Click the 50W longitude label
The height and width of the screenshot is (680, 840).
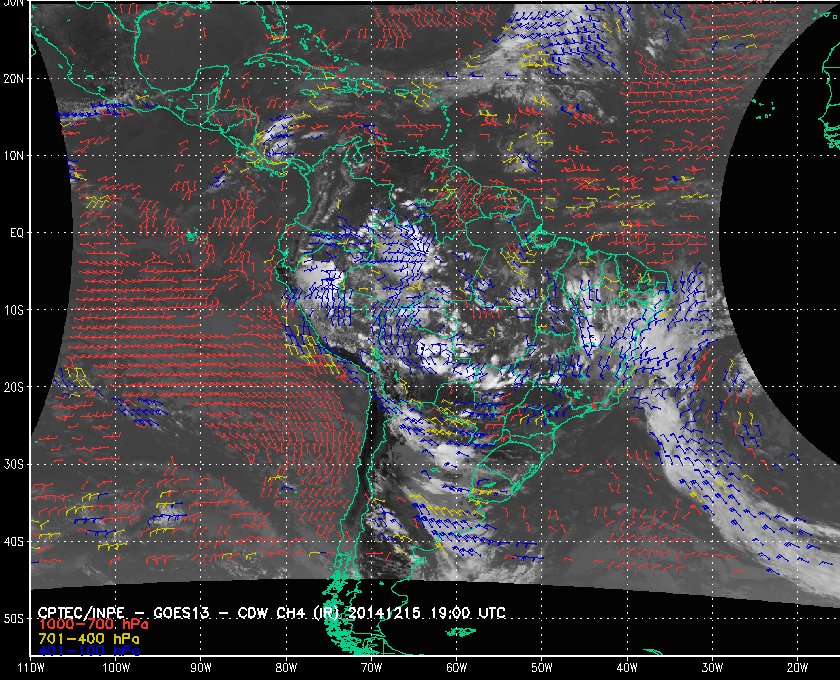(x=542, y=668)
